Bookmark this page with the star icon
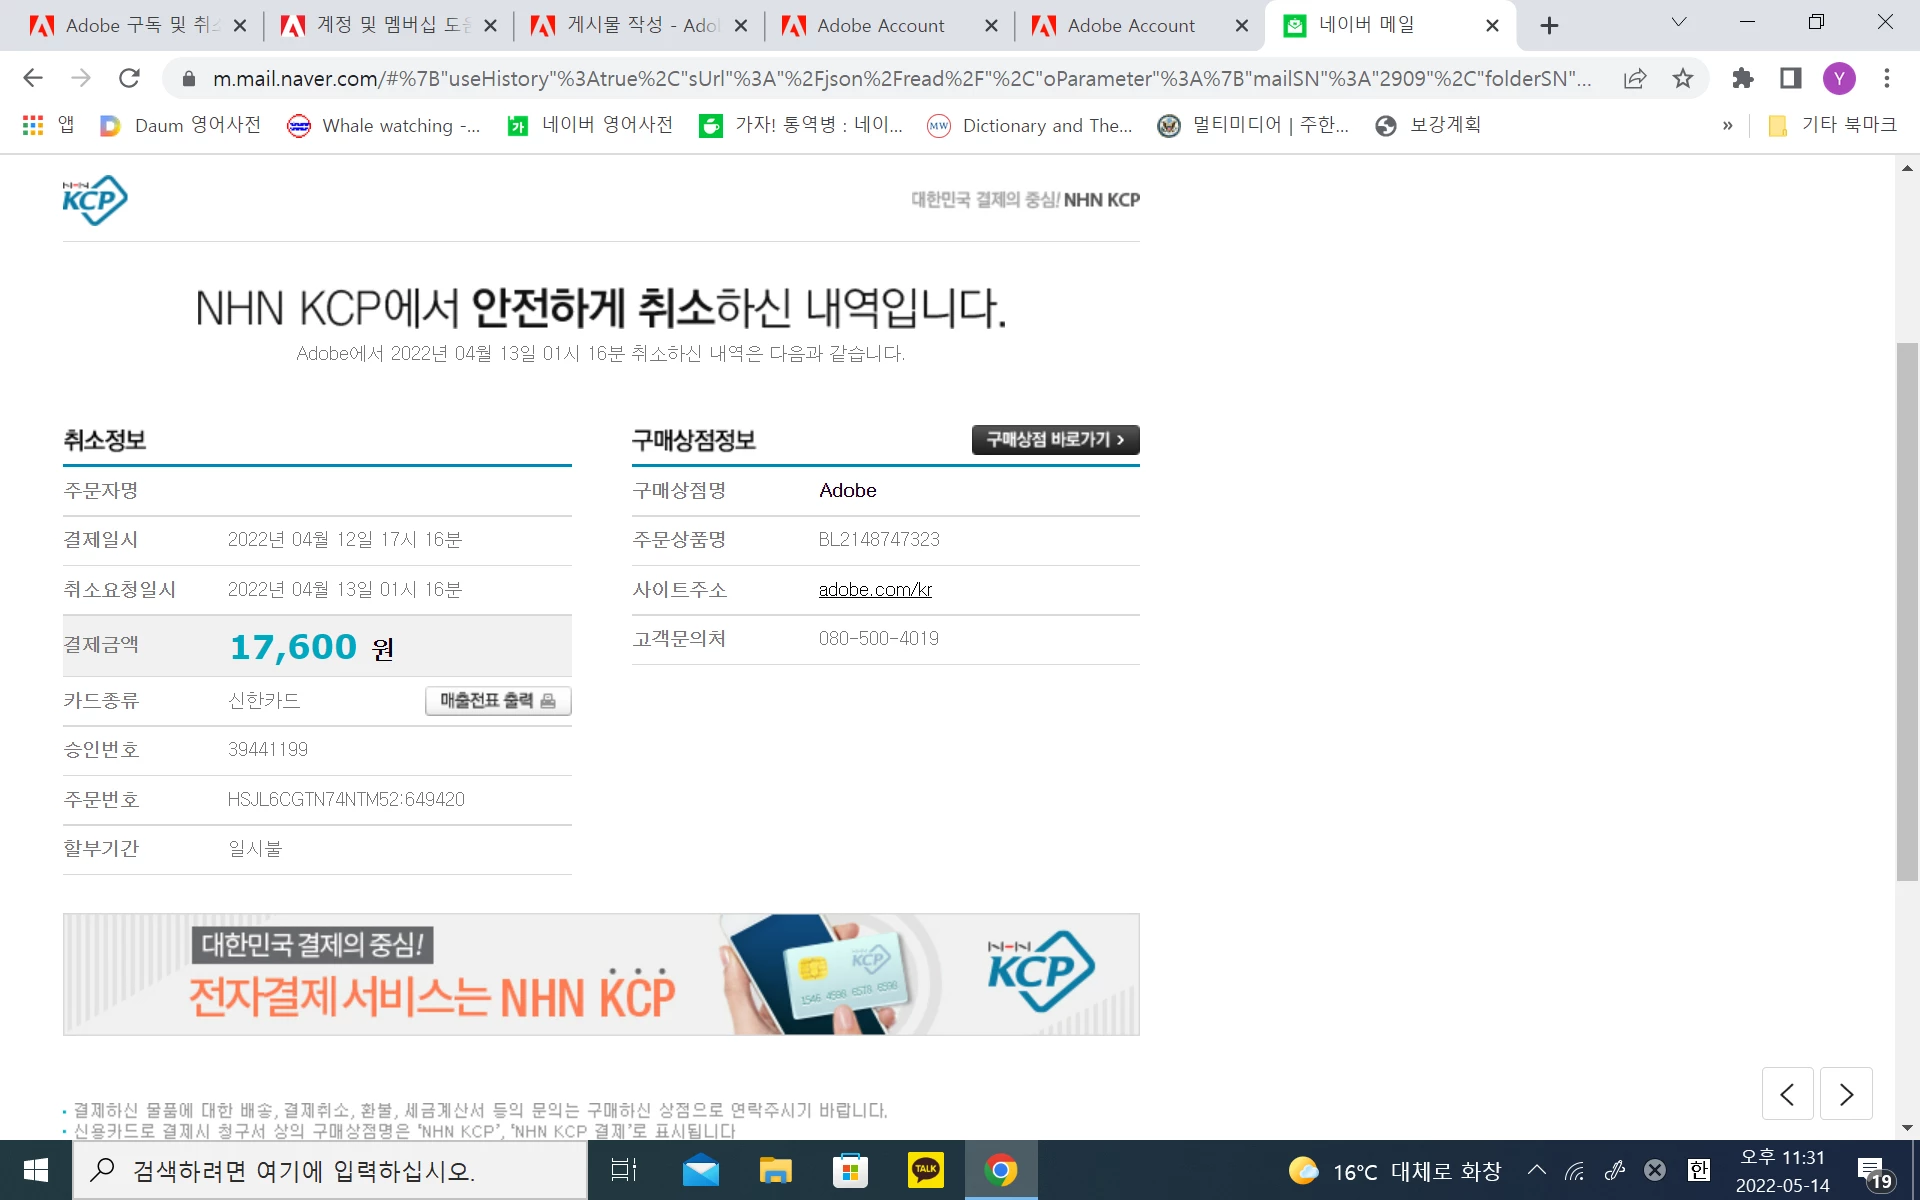 tap(1683, 78)
